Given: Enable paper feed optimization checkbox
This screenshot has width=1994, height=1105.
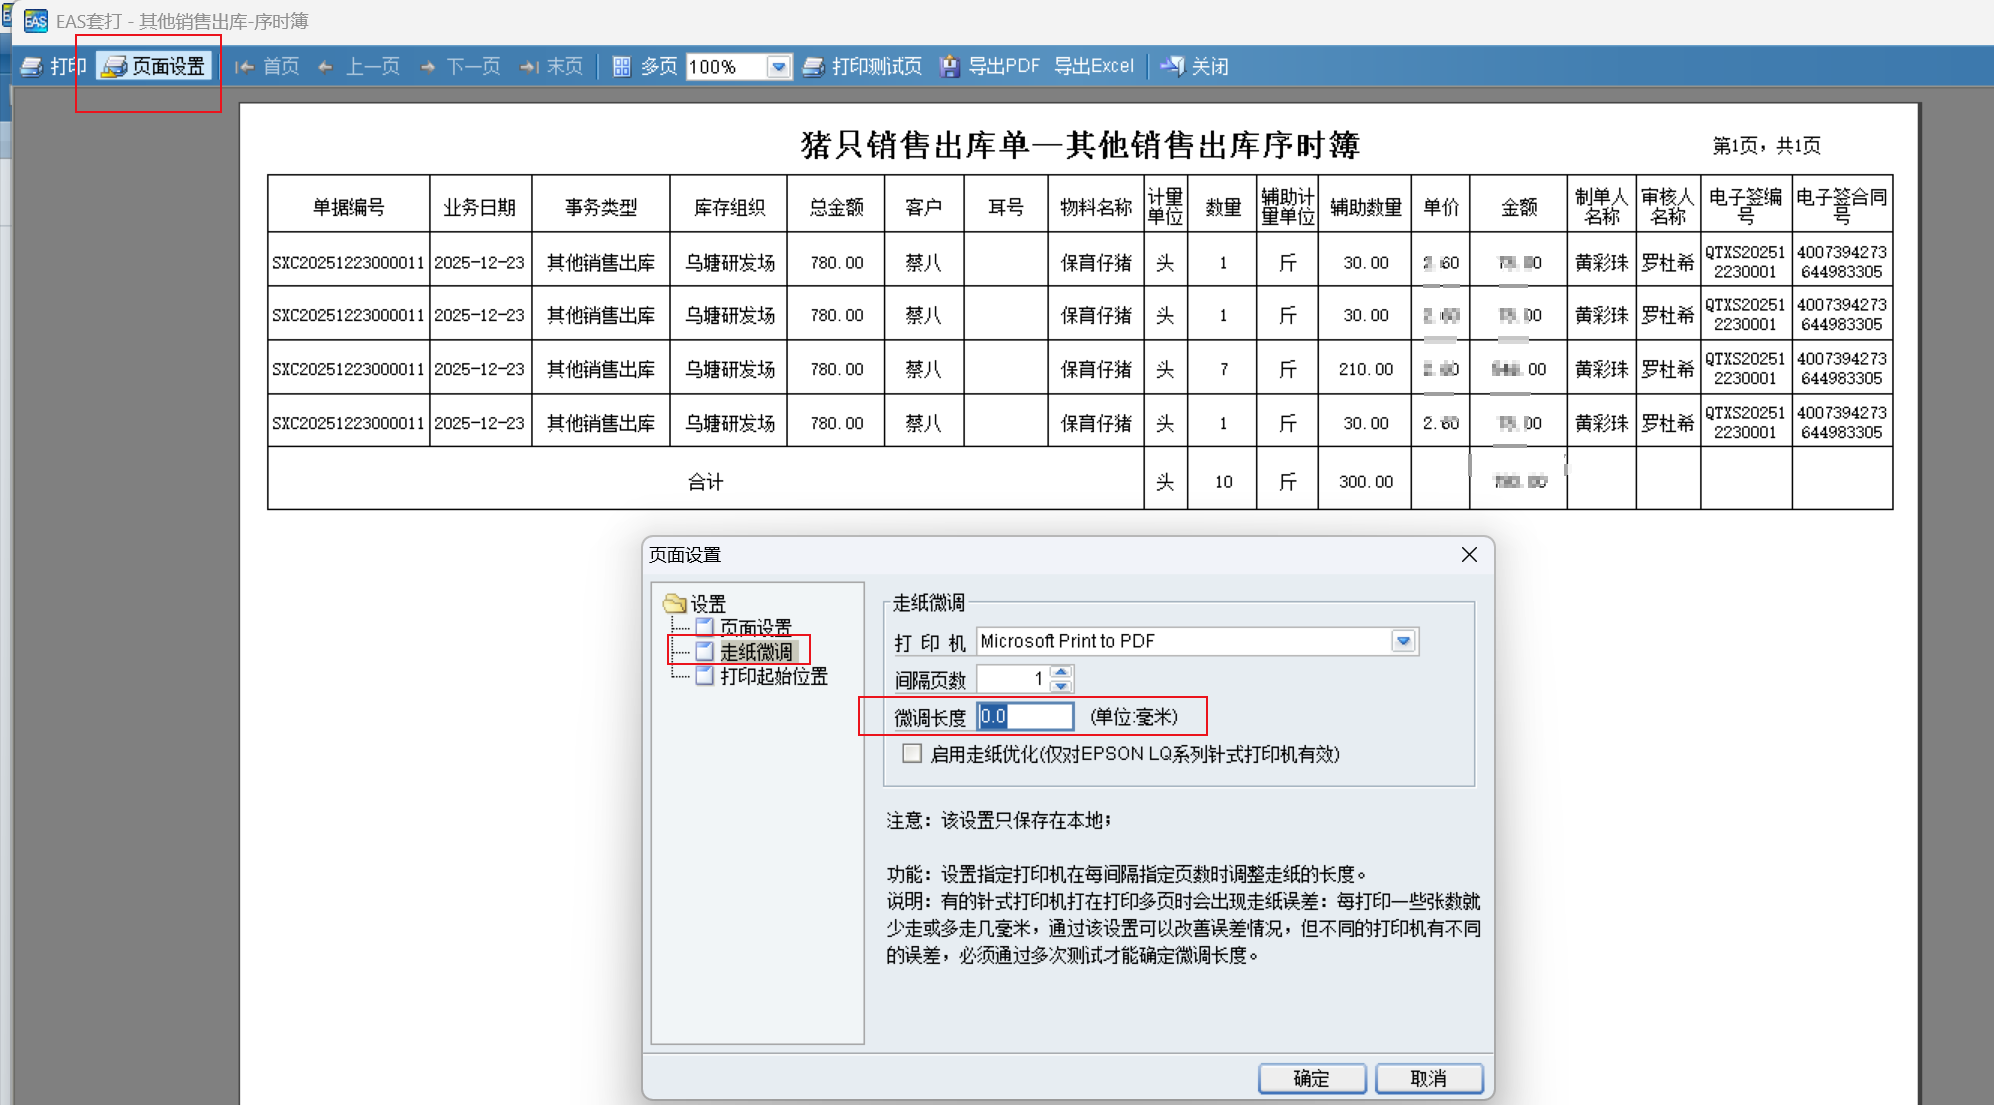Looking at the screenshot, I should coord(912,754).
